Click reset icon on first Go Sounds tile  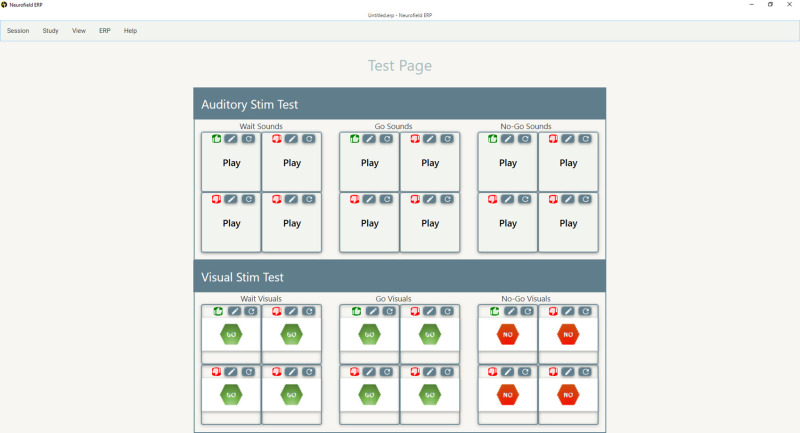(386, 139)
